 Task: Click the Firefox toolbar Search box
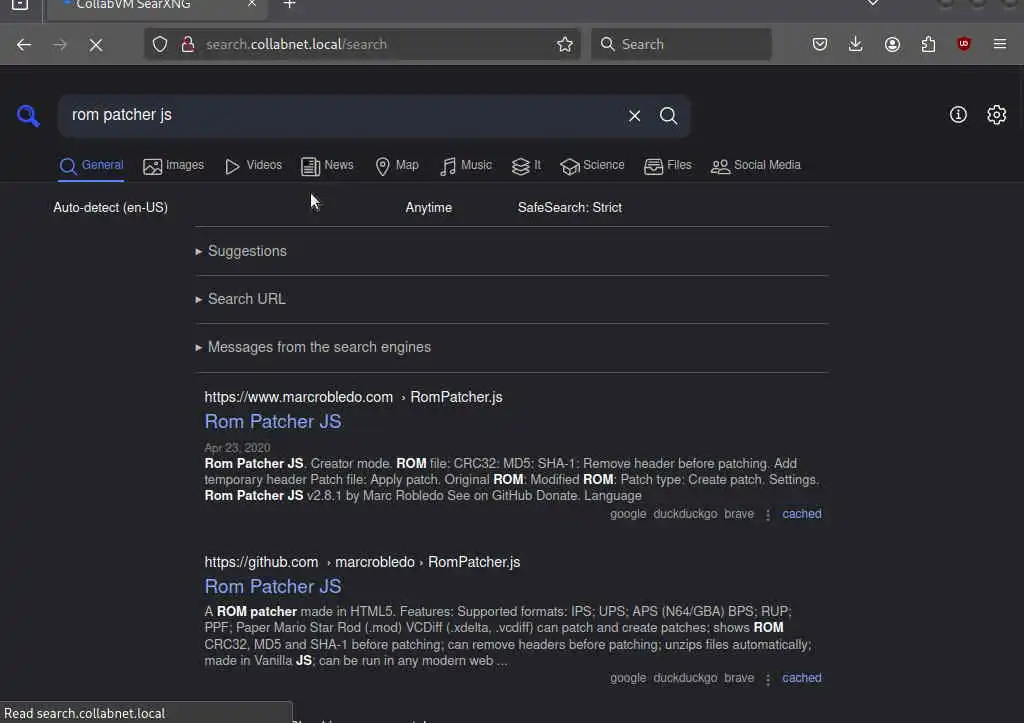(x=681, y=44)
